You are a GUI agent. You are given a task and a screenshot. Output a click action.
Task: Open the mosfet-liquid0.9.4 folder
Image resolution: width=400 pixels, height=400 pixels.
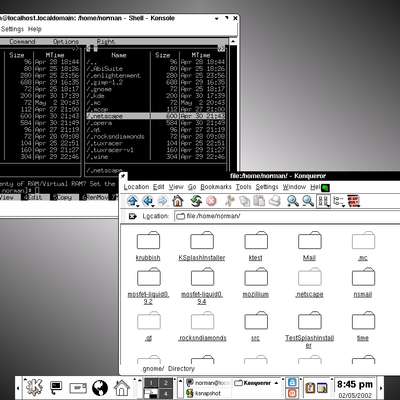pos(202,286)
